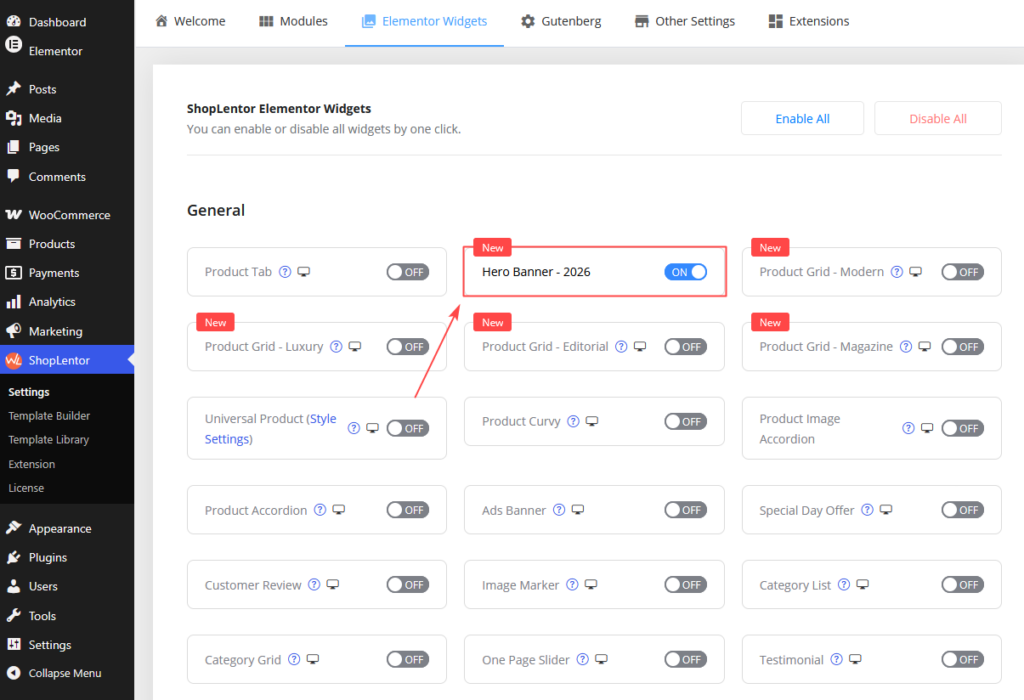Click help icon beside Product Curvy
The image size is (1024, 700).
[x=573, y=421]
